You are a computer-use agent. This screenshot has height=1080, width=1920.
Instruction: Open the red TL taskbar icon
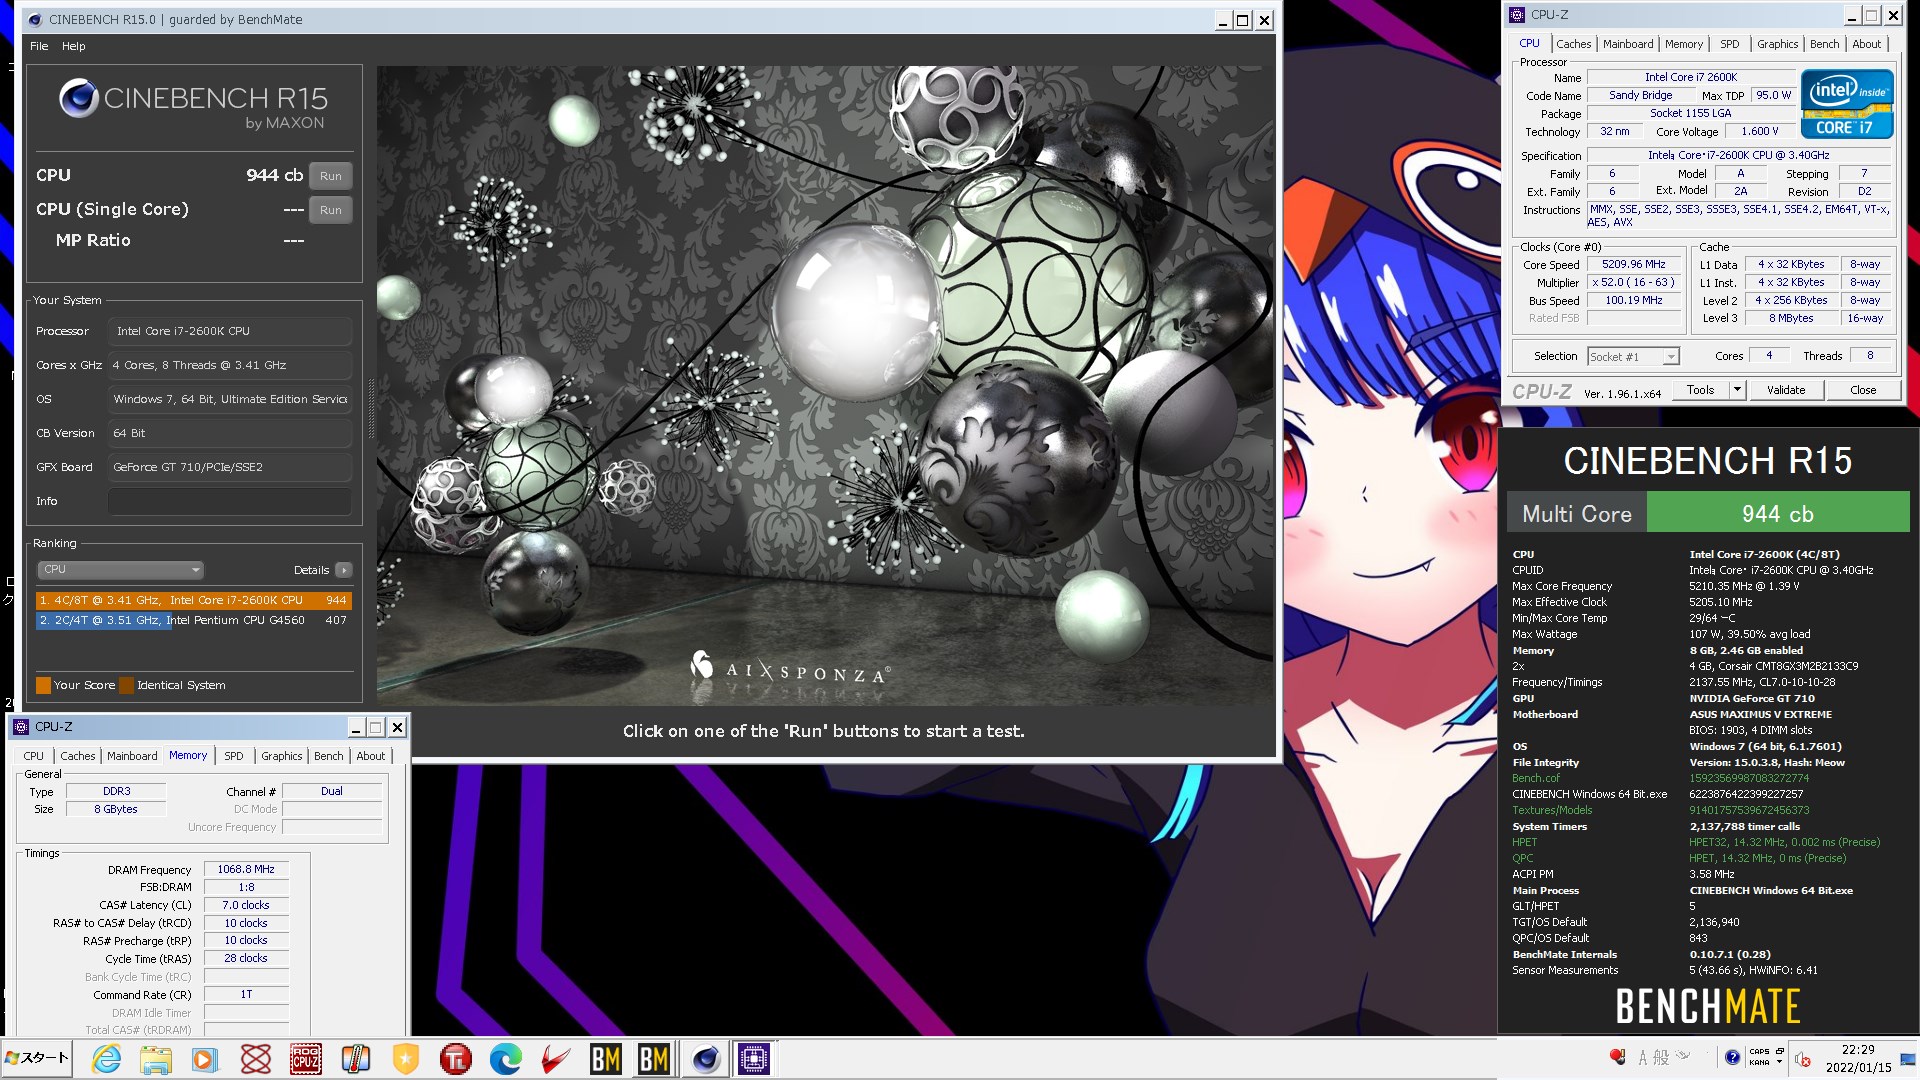[455, 1059]
